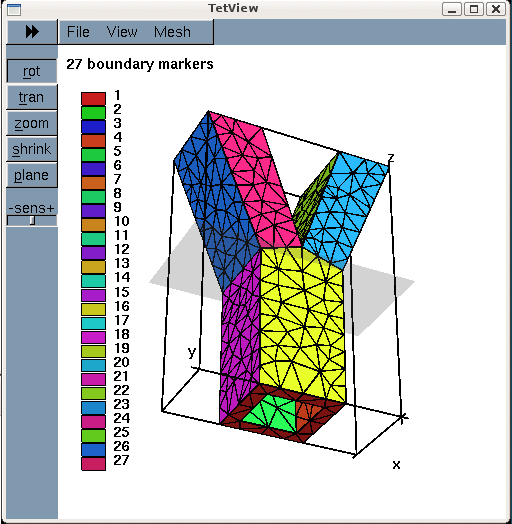Viewport: 512px width, 524px height.
Task: Click the olive swatch for marker 19
Action: coord(94,352)
